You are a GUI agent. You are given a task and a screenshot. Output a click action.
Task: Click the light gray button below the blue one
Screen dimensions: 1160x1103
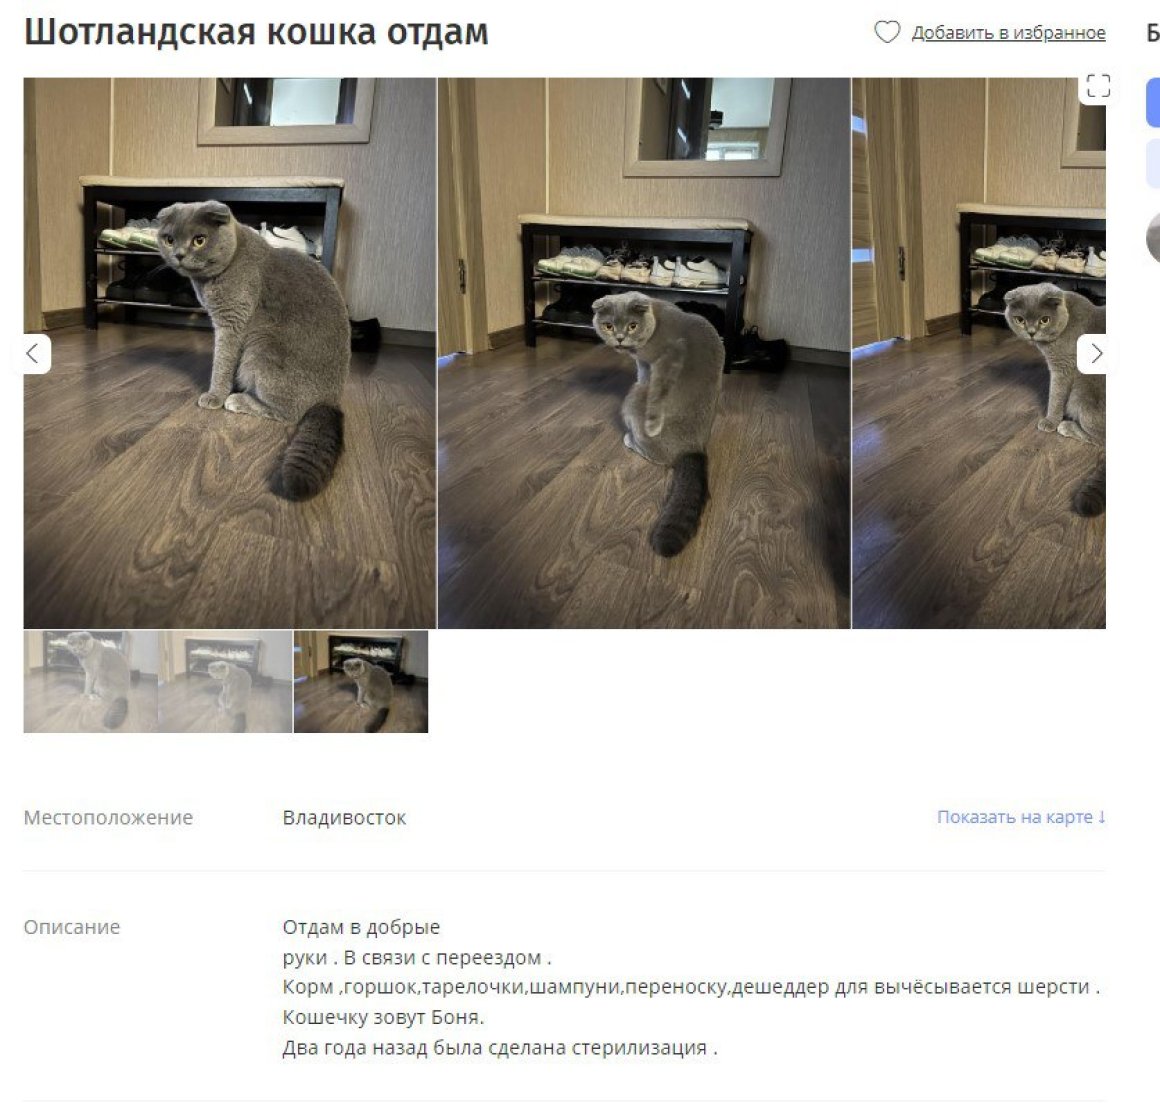click(x=1153, y=163)
